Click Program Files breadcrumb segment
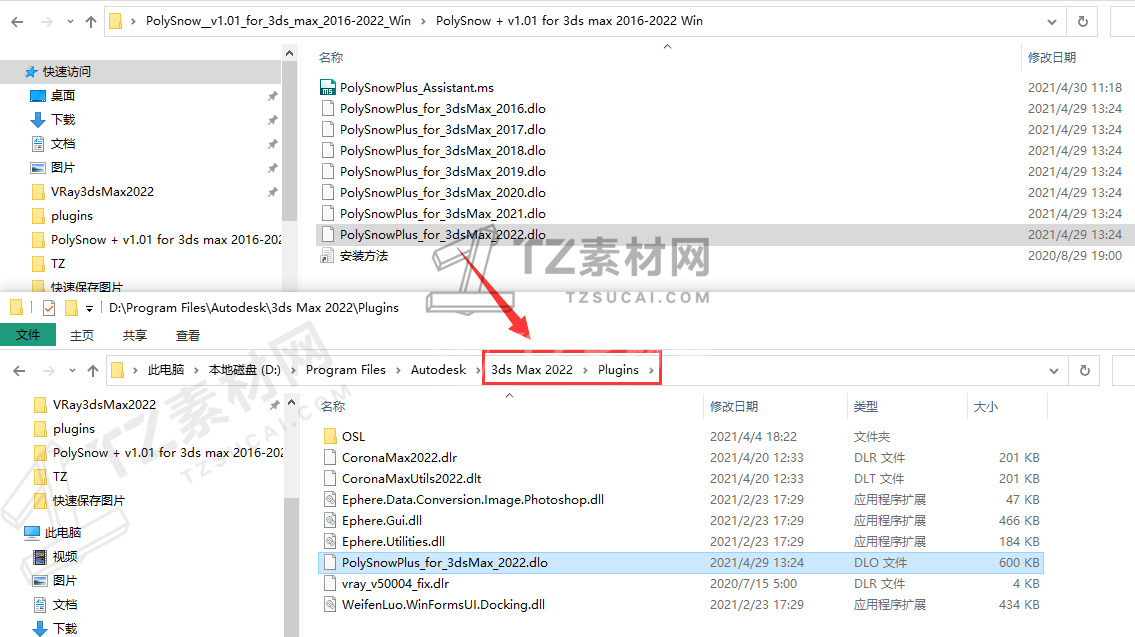 pos(345,370)
